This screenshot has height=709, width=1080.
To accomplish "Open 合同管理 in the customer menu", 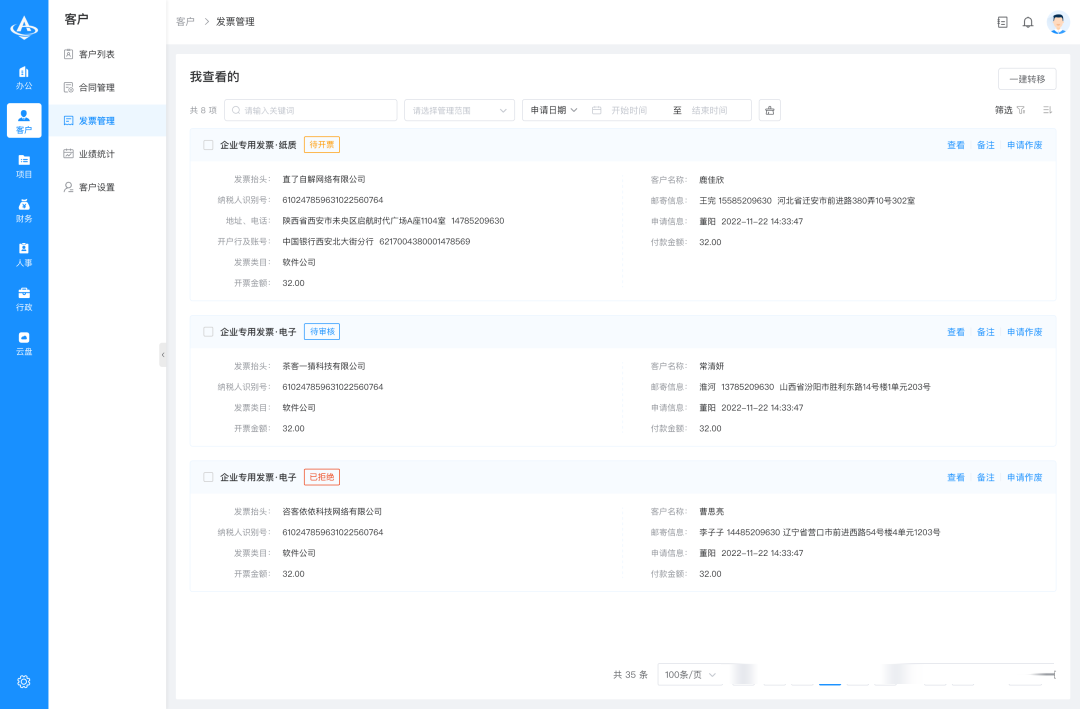I will [x=97, y=87].
